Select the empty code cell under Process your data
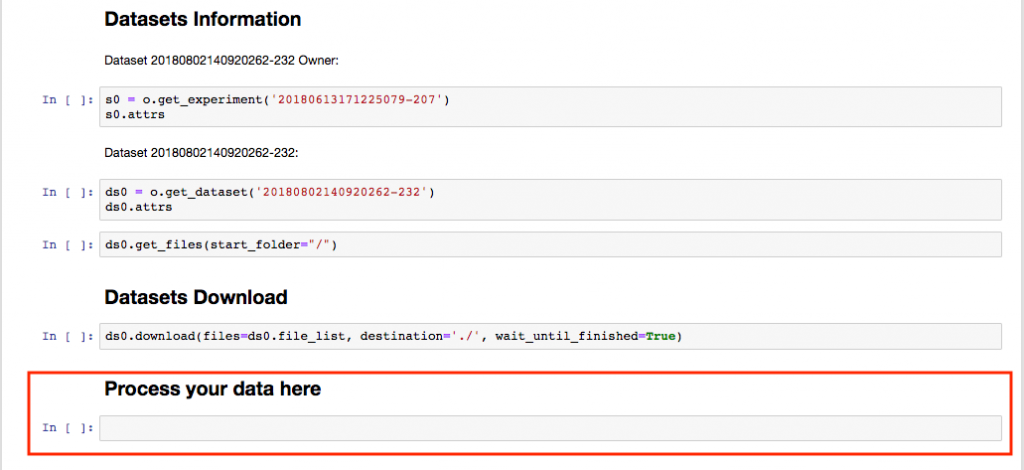Image resolution: width=1024 pixels, height=470 pixels. pos(550,428)
